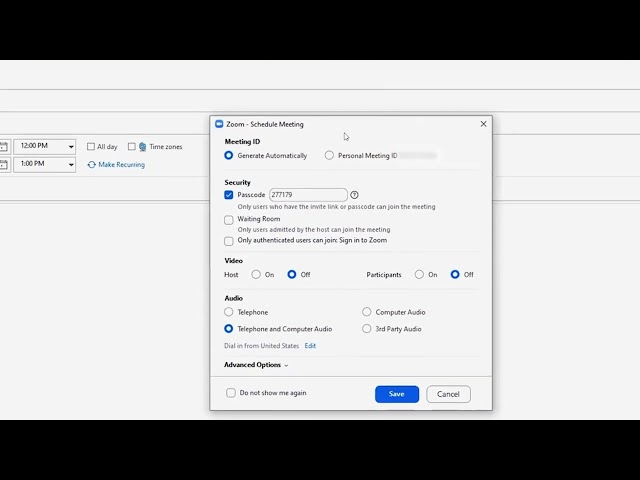Viewport: 640px width, 480px height.
Task: Click the Cancel button
Action: (448, 394)
